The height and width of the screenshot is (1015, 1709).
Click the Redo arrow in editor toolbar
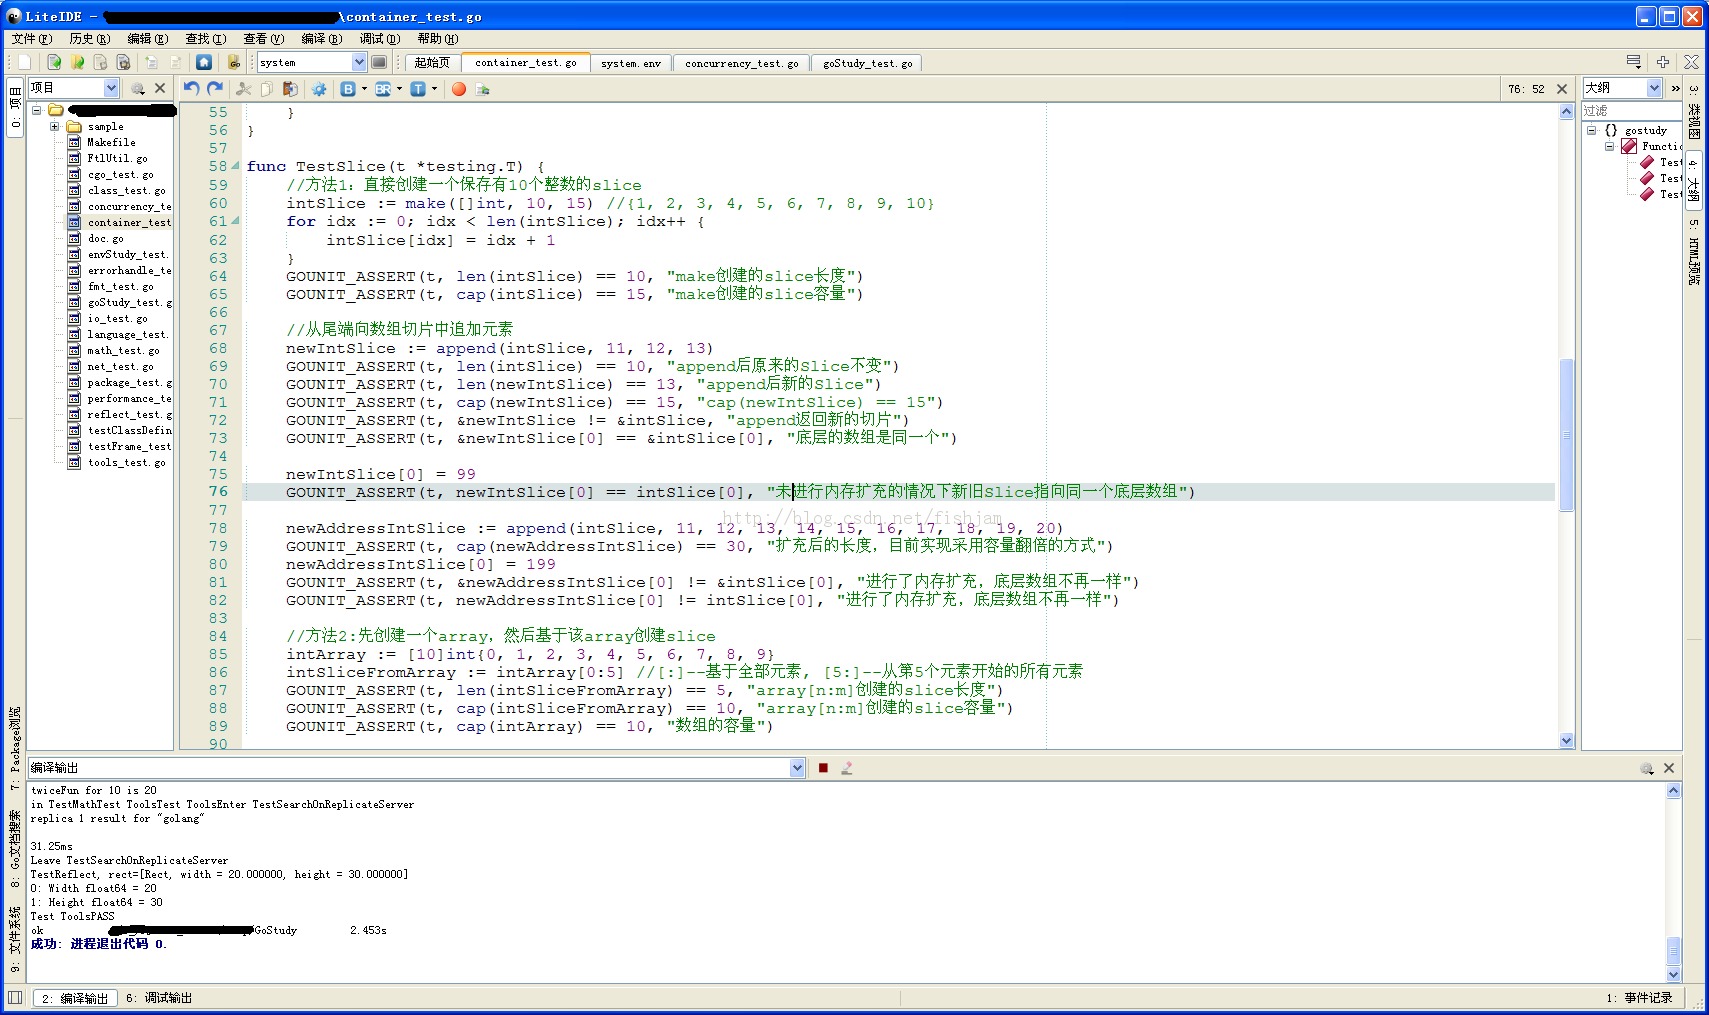point(214,89)
